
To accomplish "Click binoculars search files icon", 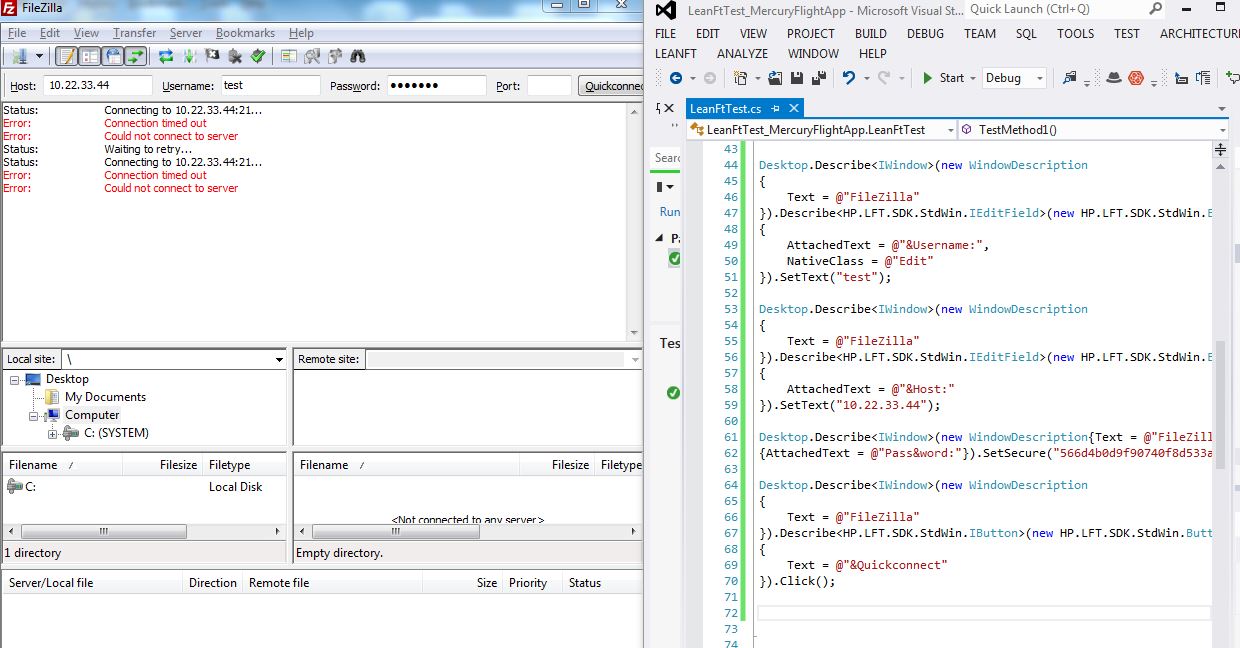I will click(x=358, y=56).
